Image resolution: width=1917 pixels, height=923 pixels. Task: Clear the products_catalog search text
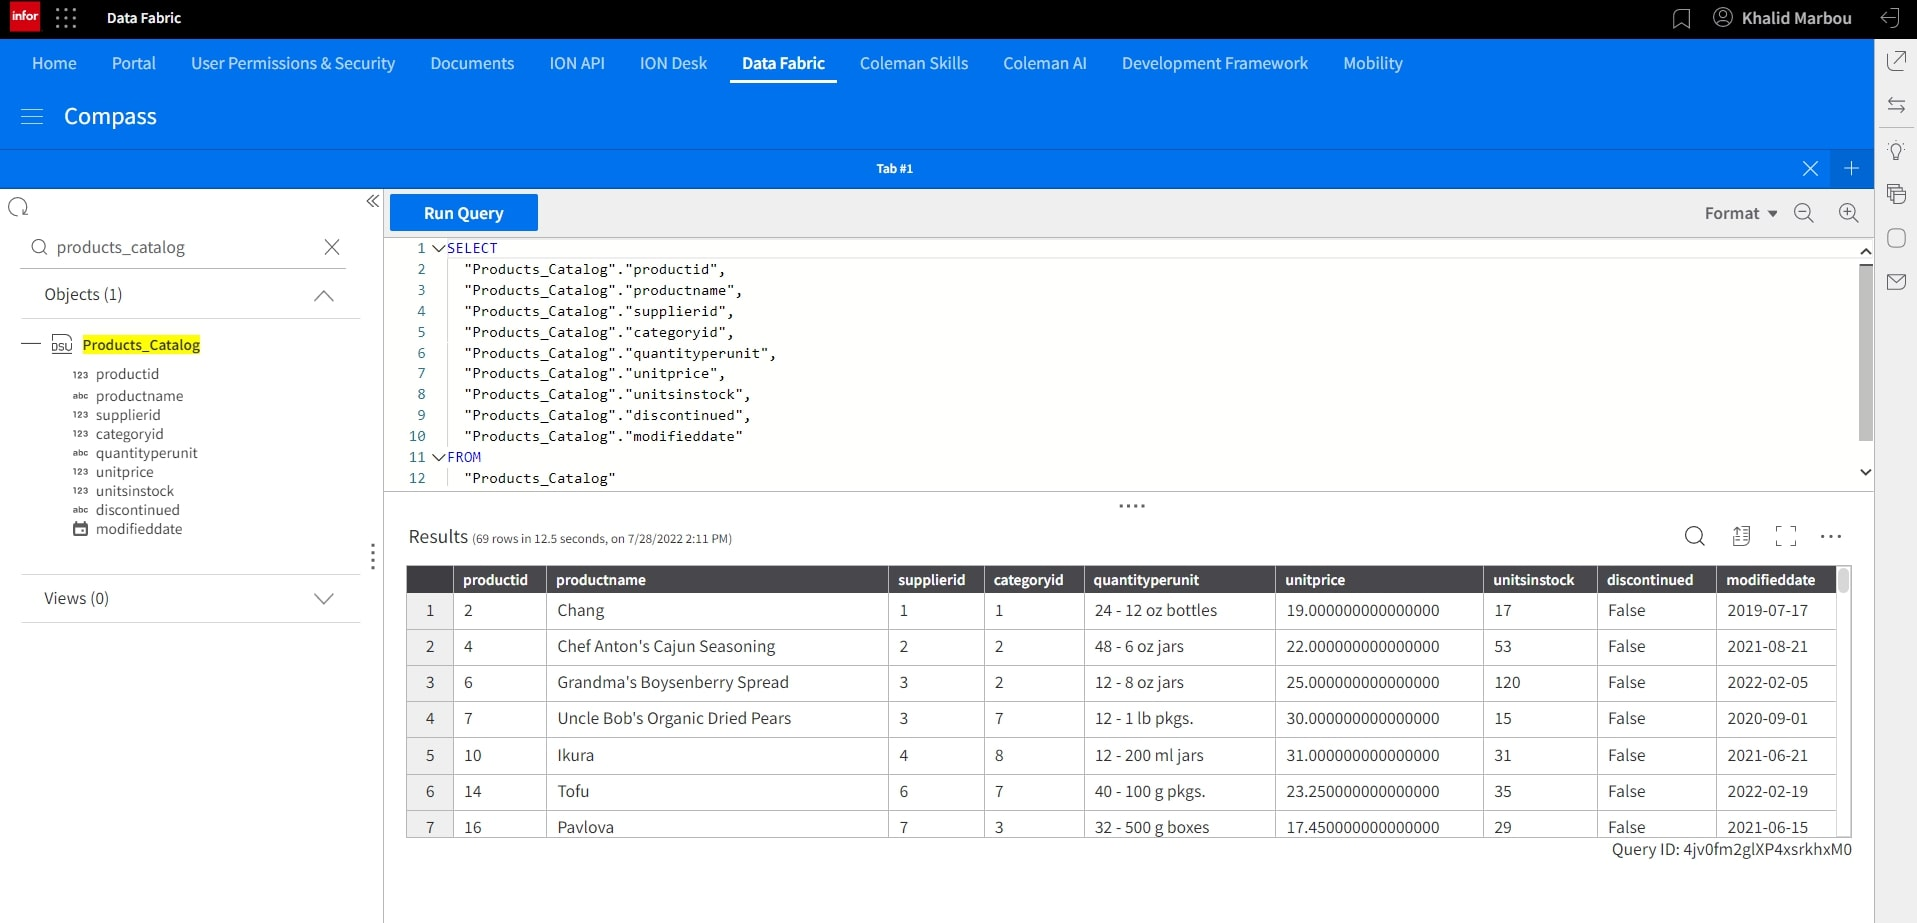(332, 247)
